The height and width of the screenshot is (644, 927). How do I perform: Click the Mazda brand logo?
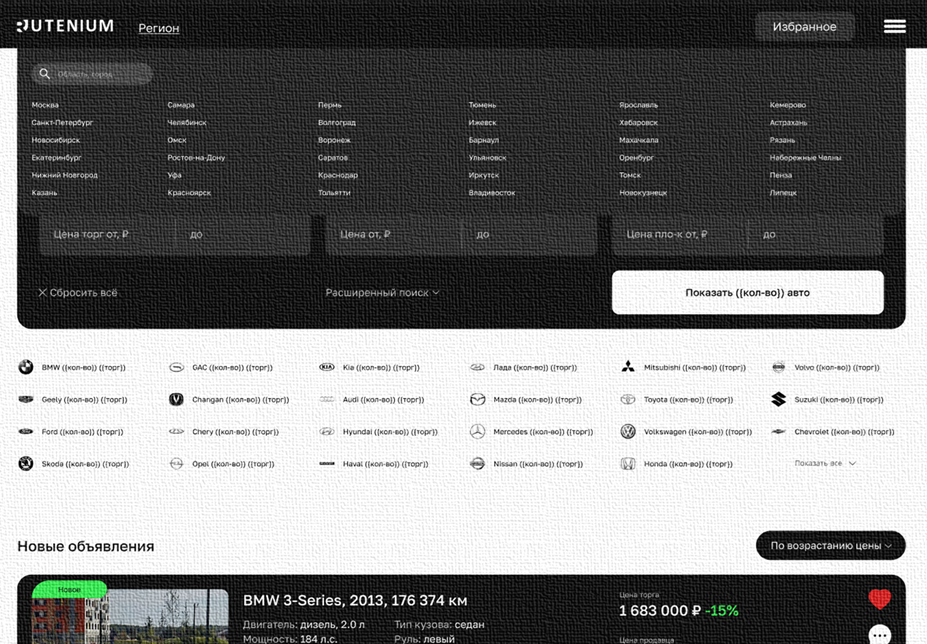point(478,400)
